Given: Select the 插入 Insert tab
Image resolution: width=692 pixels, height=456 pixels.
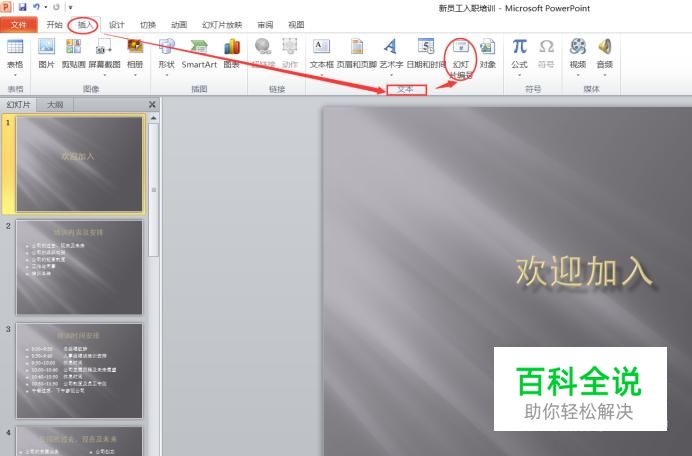Looking at the screenshot, I should tap(85, 25).
